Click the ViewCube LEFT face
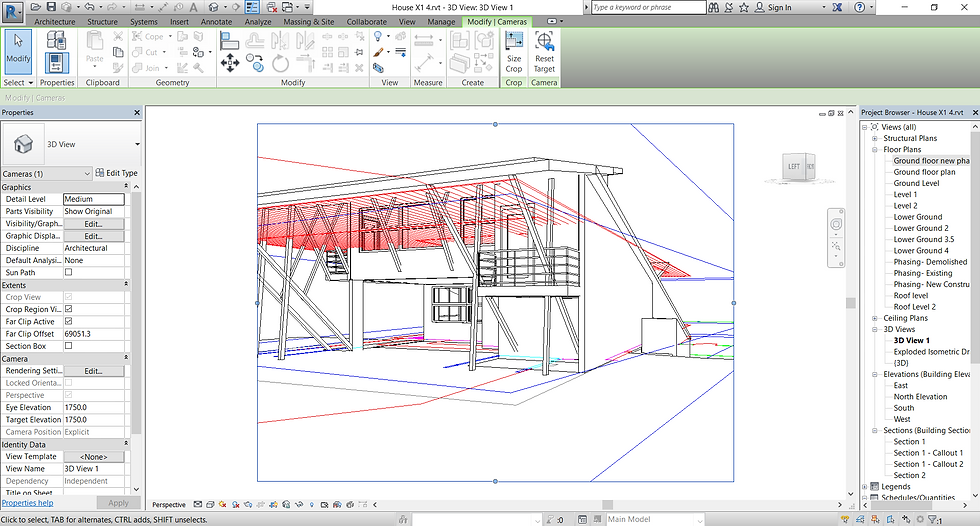 [x=794, y=167]
